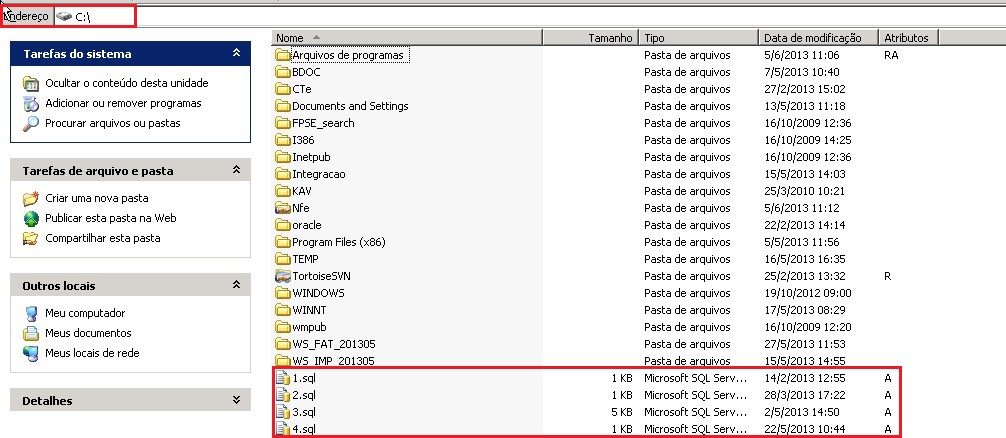Collapse the Tarefas de arquivo e pasta panel

236,170
